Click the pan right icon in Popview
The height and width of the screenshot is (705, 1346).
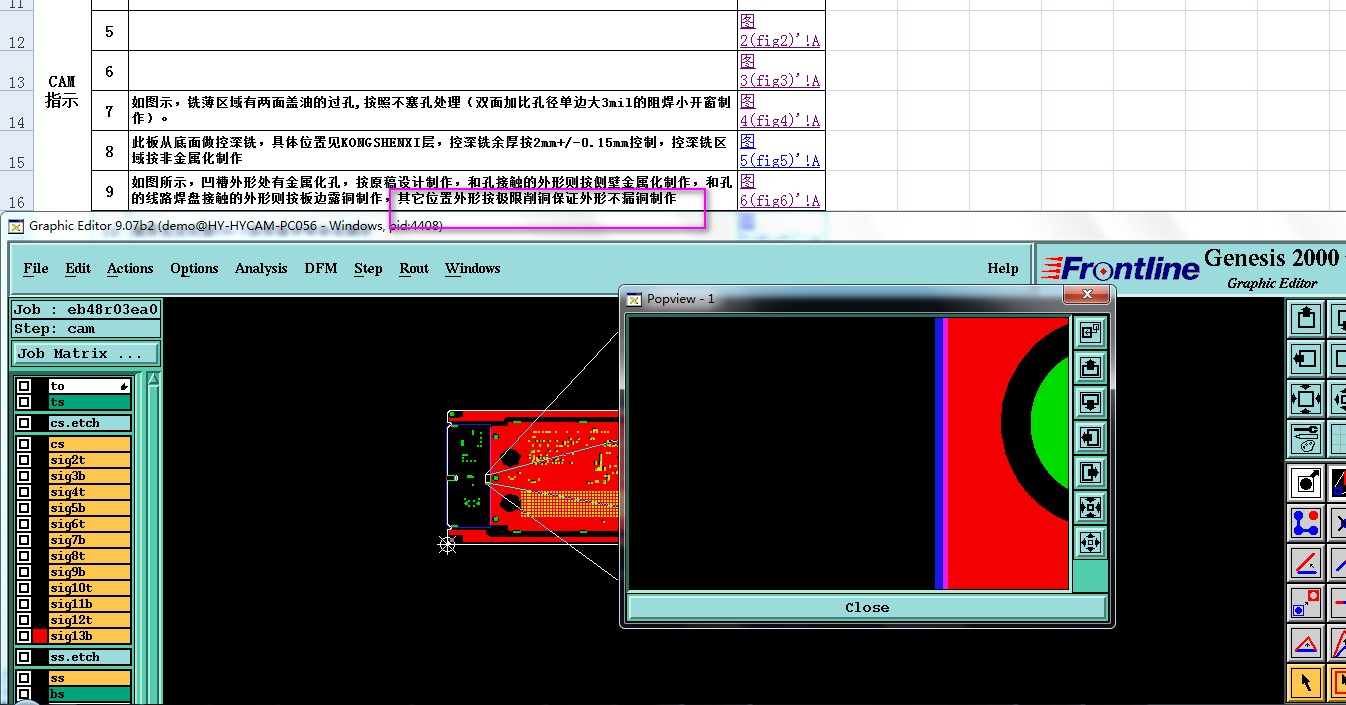click(x=1090, y=472)
